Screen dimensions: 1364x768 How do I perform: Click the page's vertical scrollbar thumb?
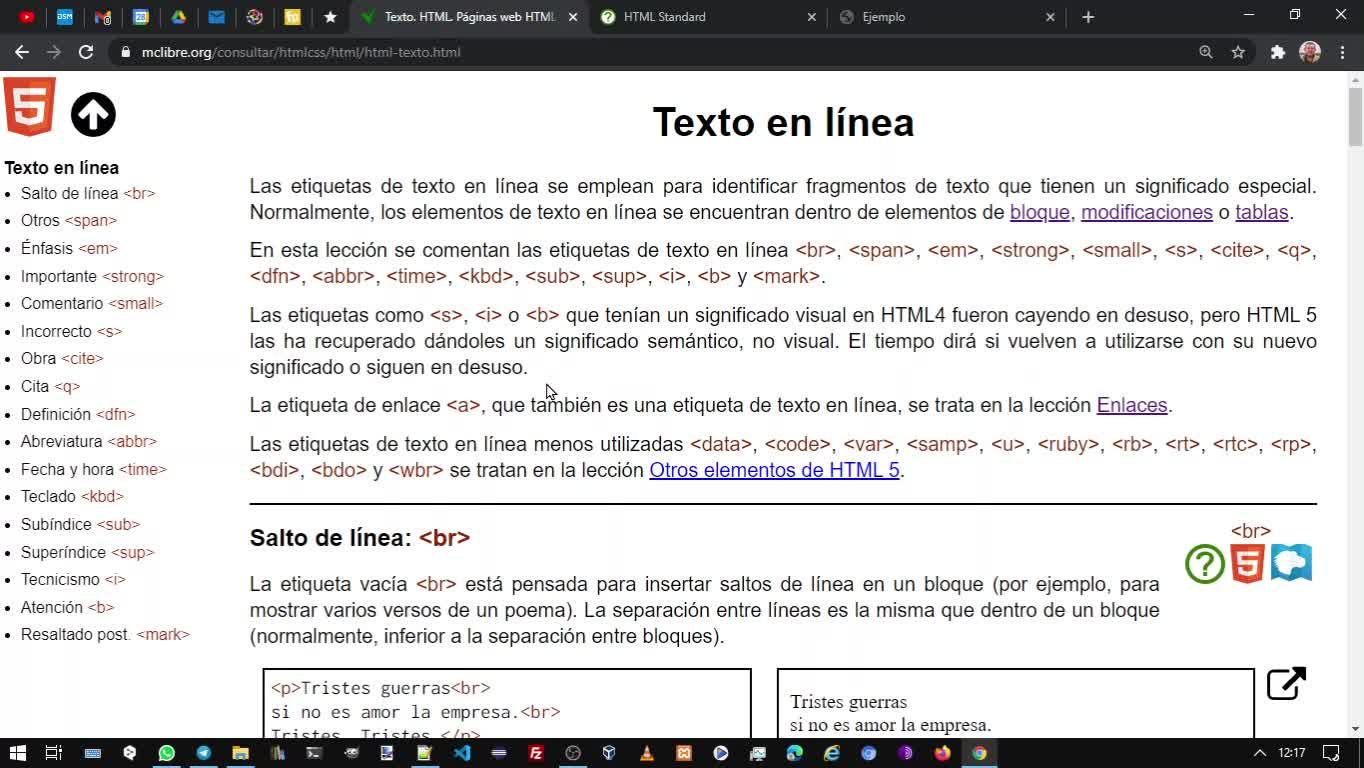(x=1355, y=116)
